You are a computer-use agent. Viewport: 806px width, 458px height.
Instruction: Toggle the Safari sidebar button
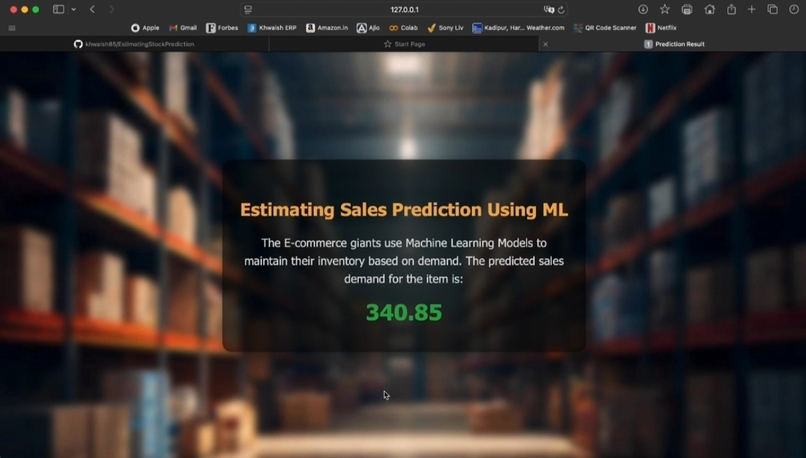click(58, 9)
